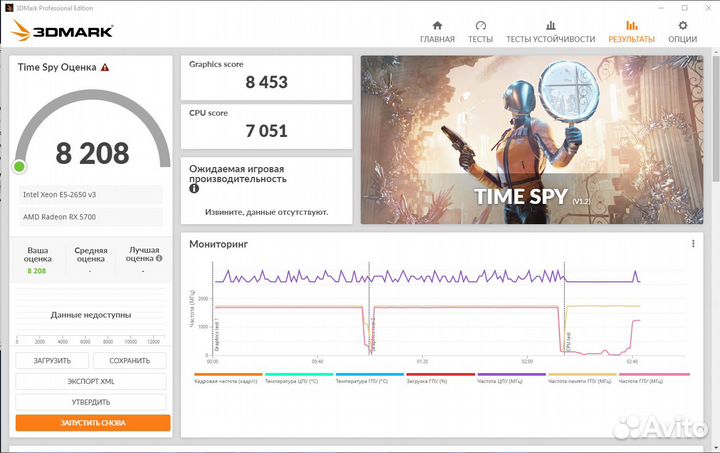
Task: Click info icon under Ожидаемая игровая производительность
Action: pyautogui.click(x=194, y=189)
